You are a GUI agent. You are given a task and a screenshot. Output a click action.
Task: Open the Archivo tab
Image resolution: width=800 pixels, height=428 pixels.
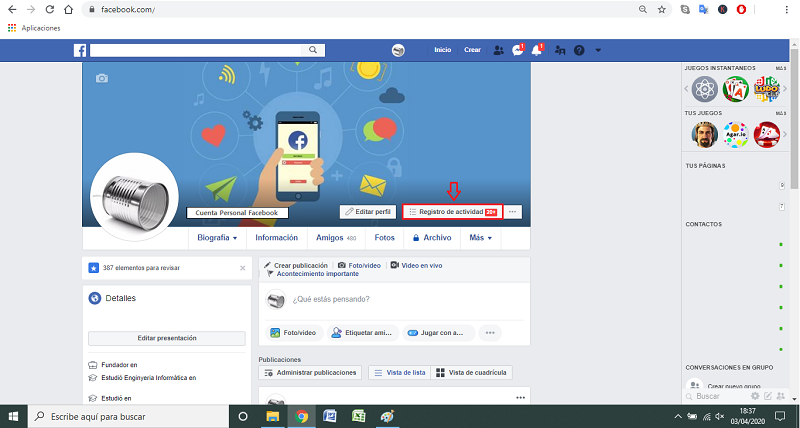432,238
